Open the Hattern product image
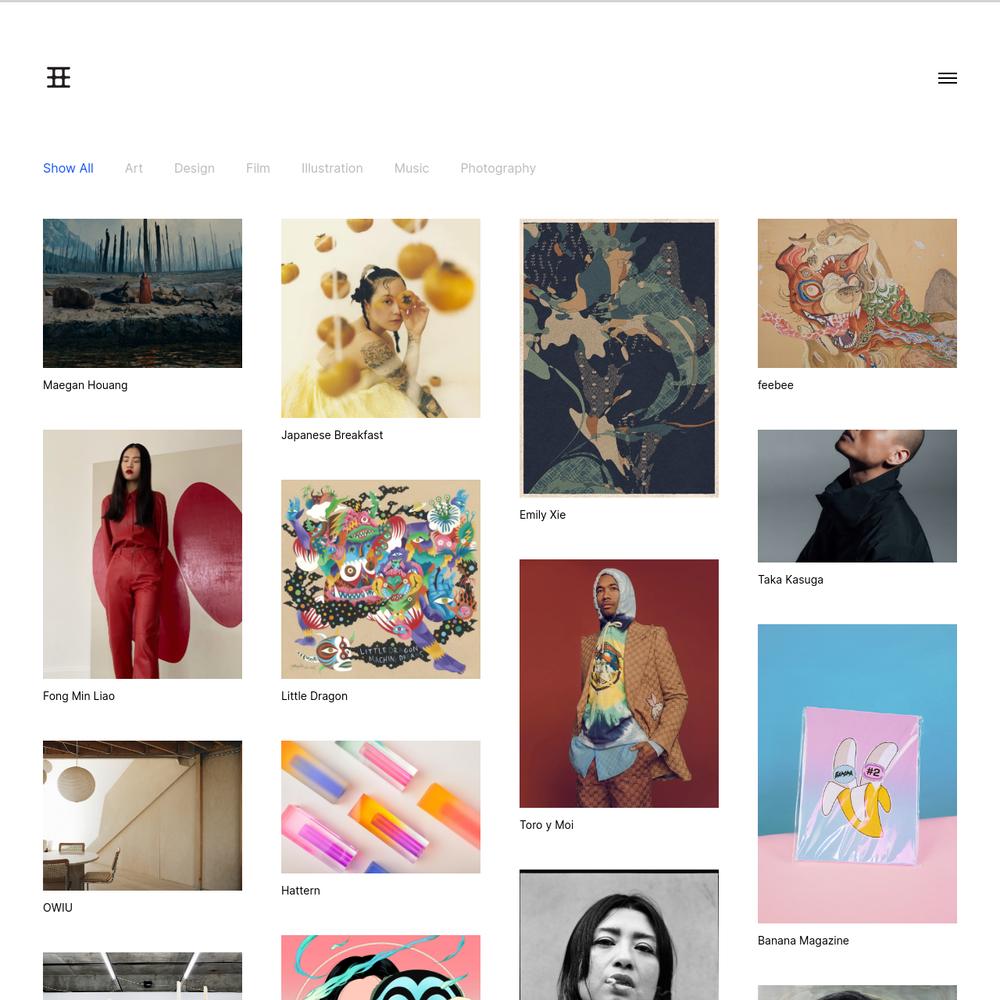1000x1000 pixels. (381, 807)
